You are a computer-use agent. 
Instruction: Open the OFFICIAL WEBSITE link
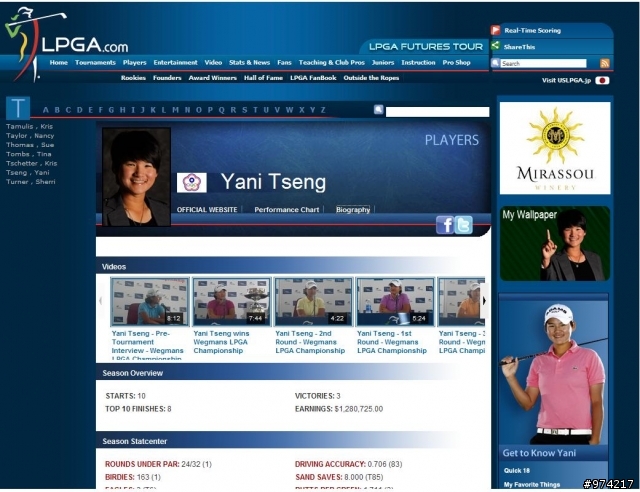[x=207, y=209]
